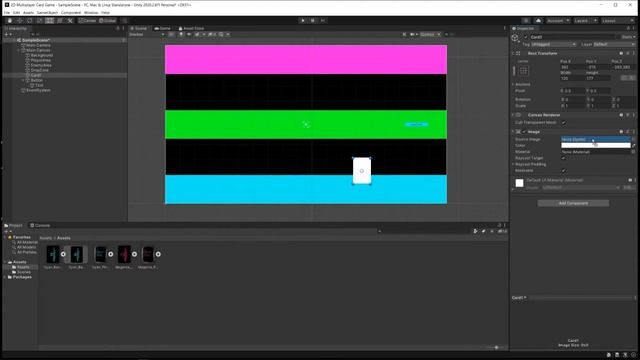Open the Image color swatch
The image size is (640, 360).
(596, 145)
